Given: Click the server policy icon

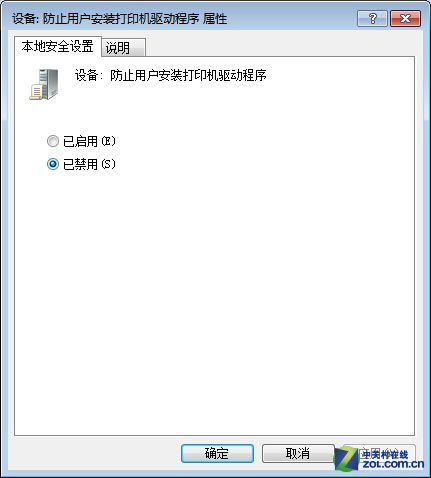Looking at the screenshot, I should point(44,84).
